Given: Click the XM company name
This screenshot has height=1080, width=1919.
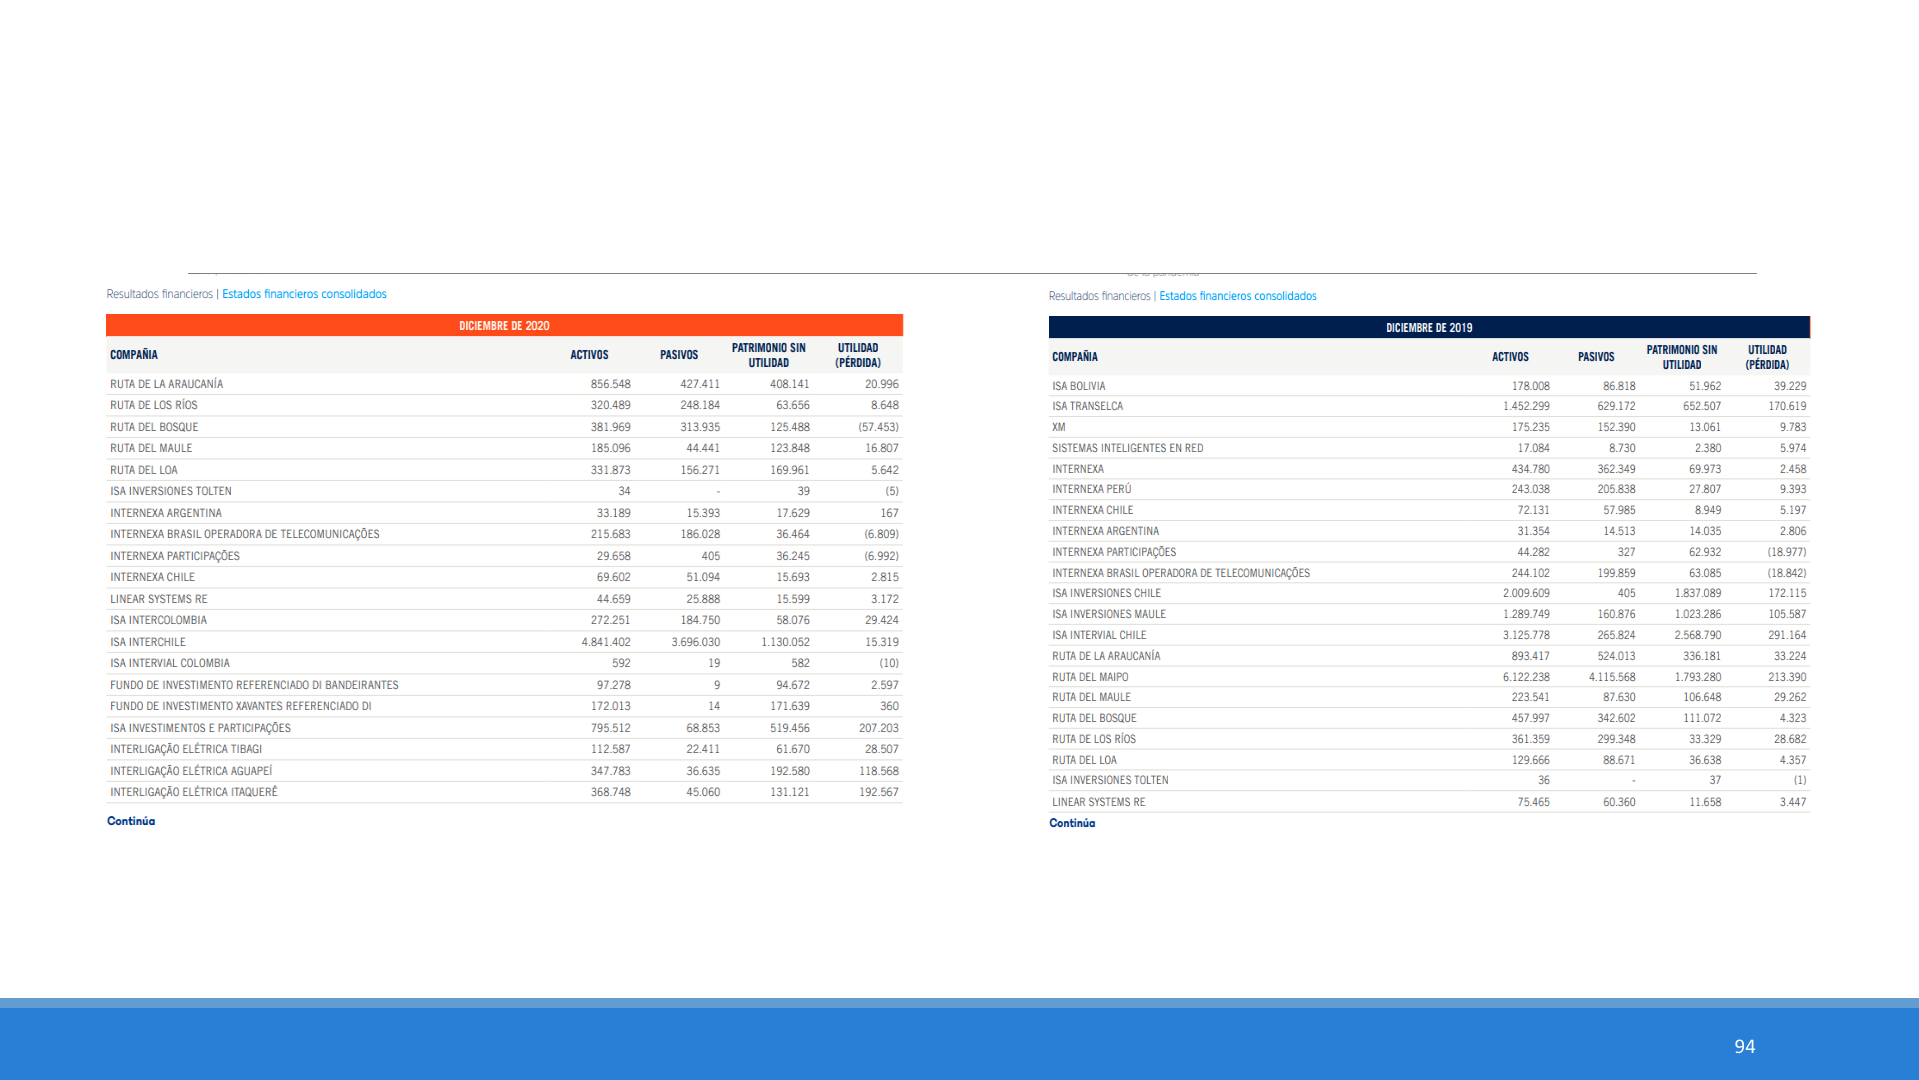Looking at the screenshot, I should [x=1059, y=427].
